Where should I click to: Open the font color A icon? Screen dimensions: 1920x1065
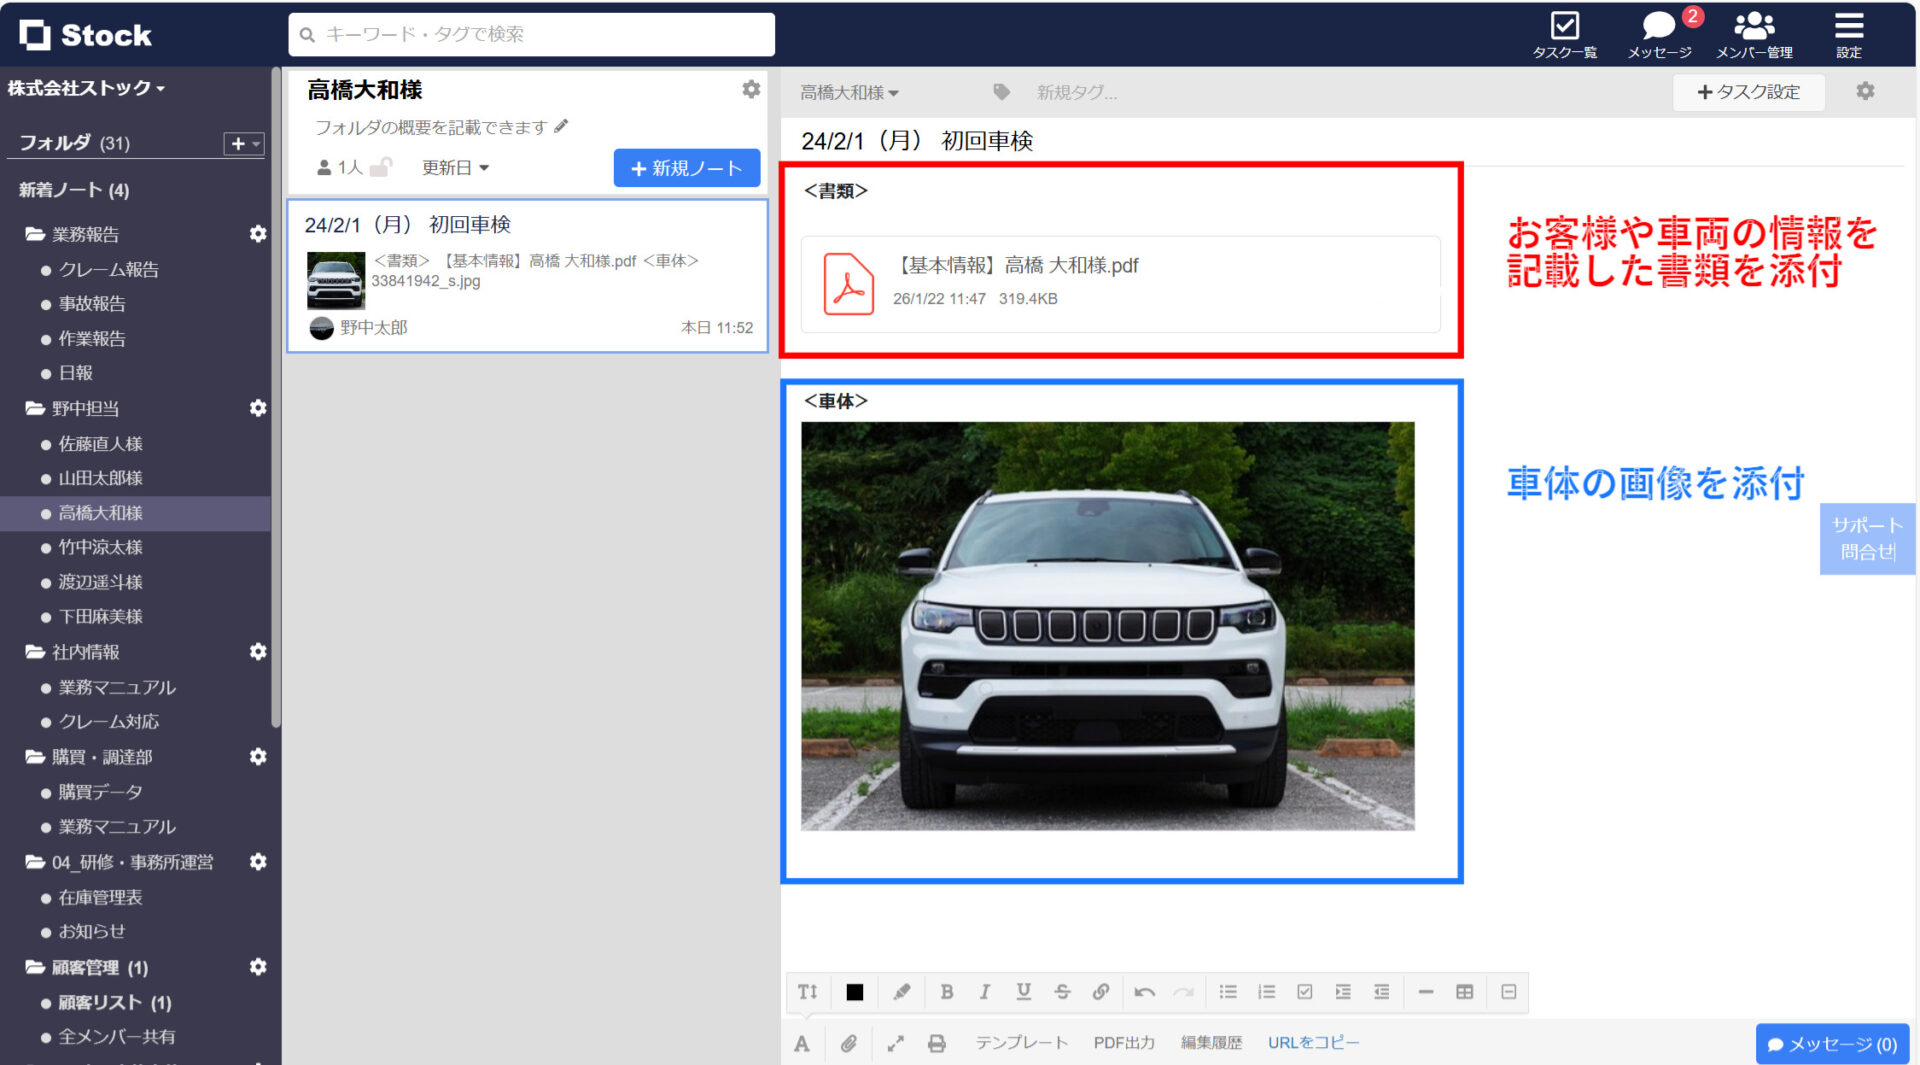coord(801,1043)
